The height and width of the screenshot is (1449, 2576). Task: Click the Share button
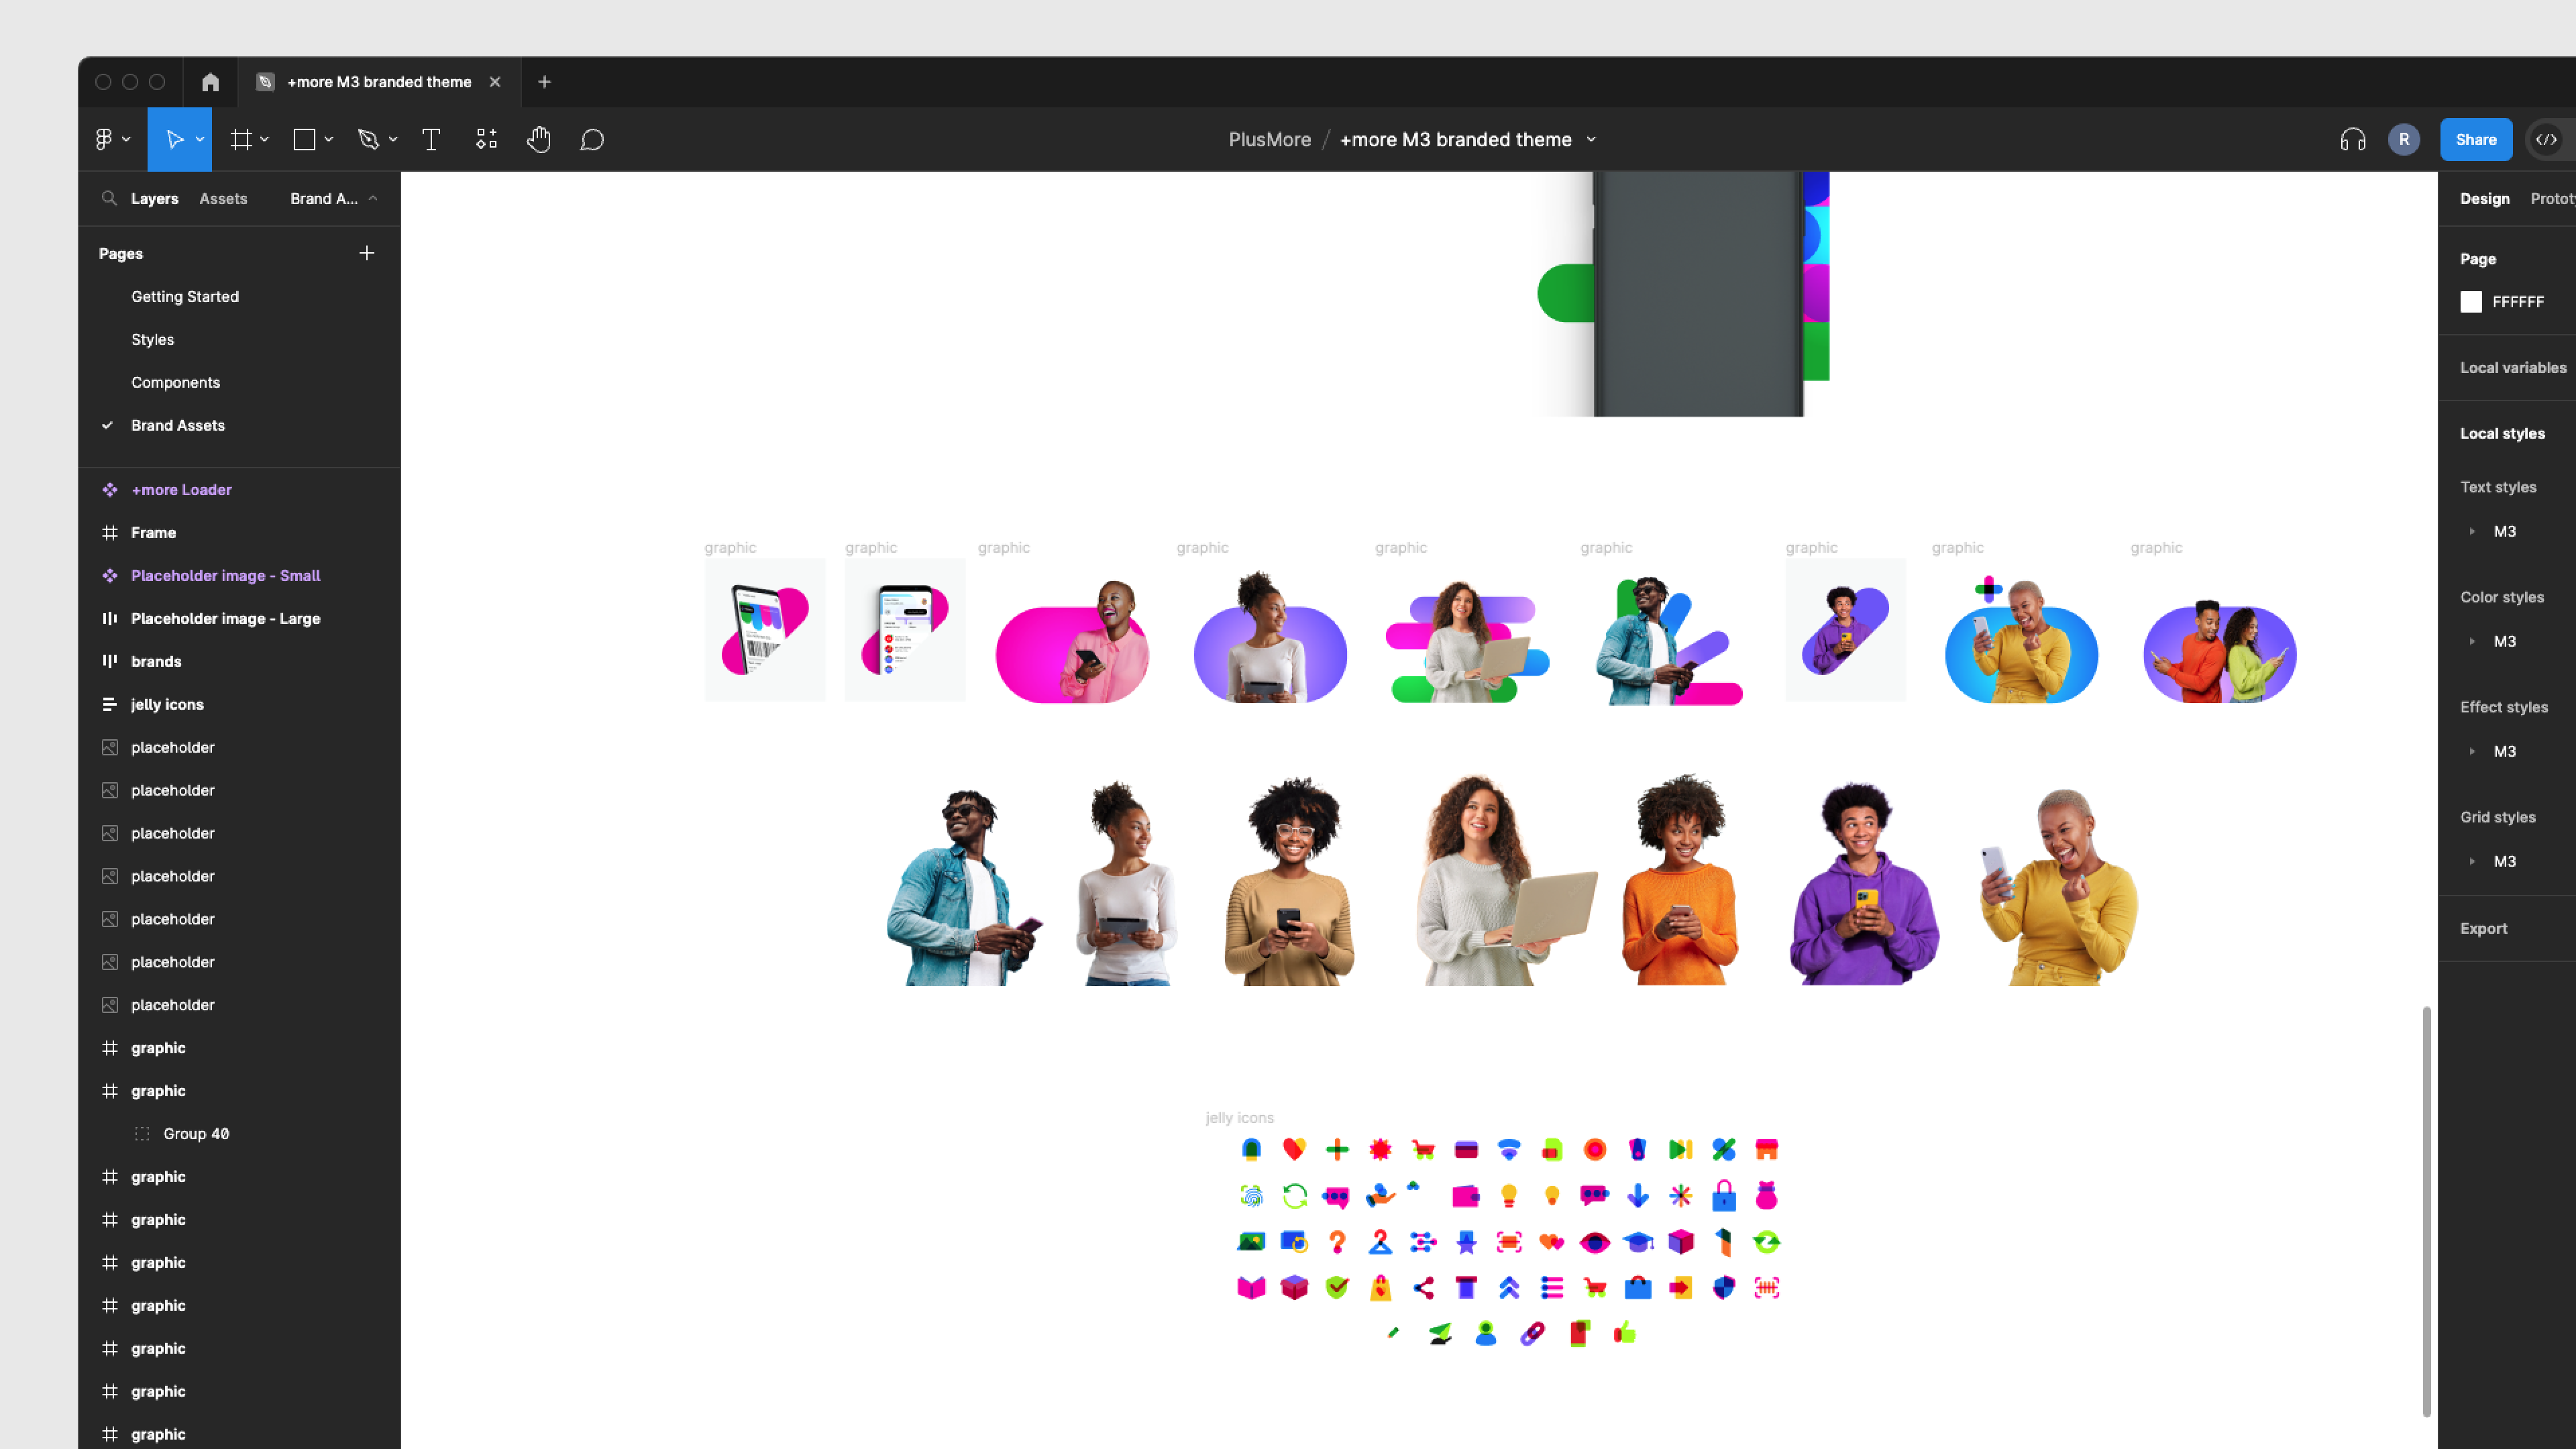click(x=2475, y=140)
